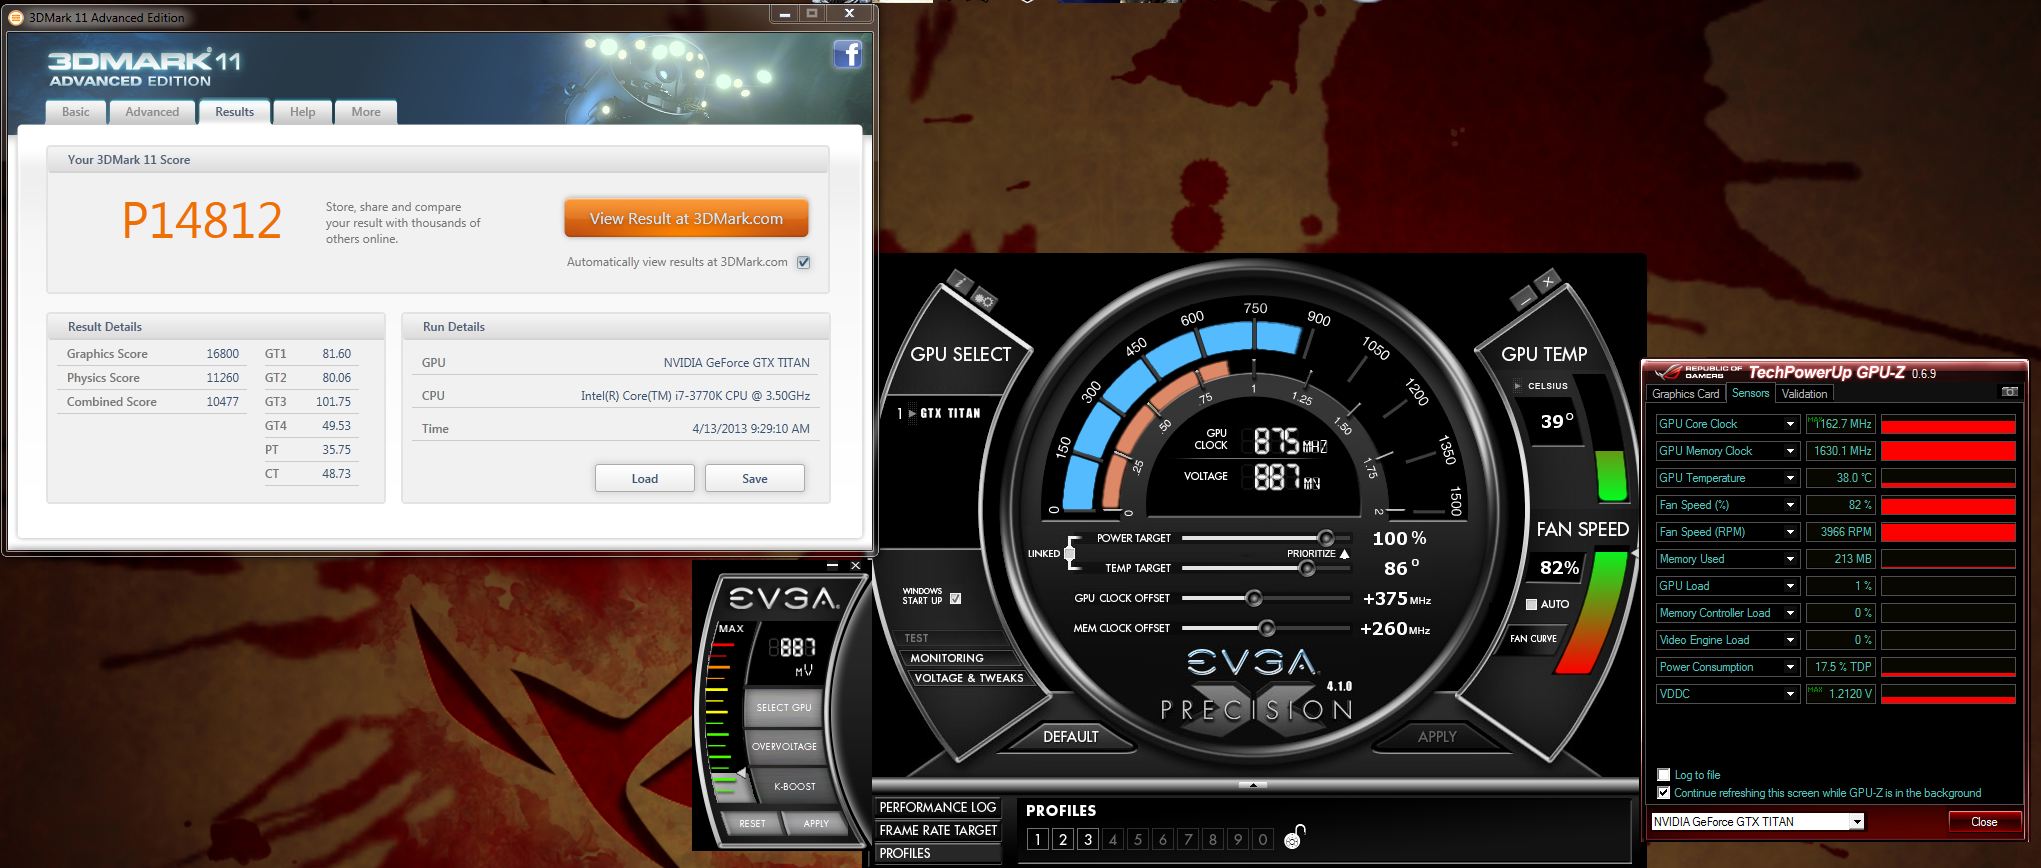Select profile slot 2

[x=1063, y=839]
